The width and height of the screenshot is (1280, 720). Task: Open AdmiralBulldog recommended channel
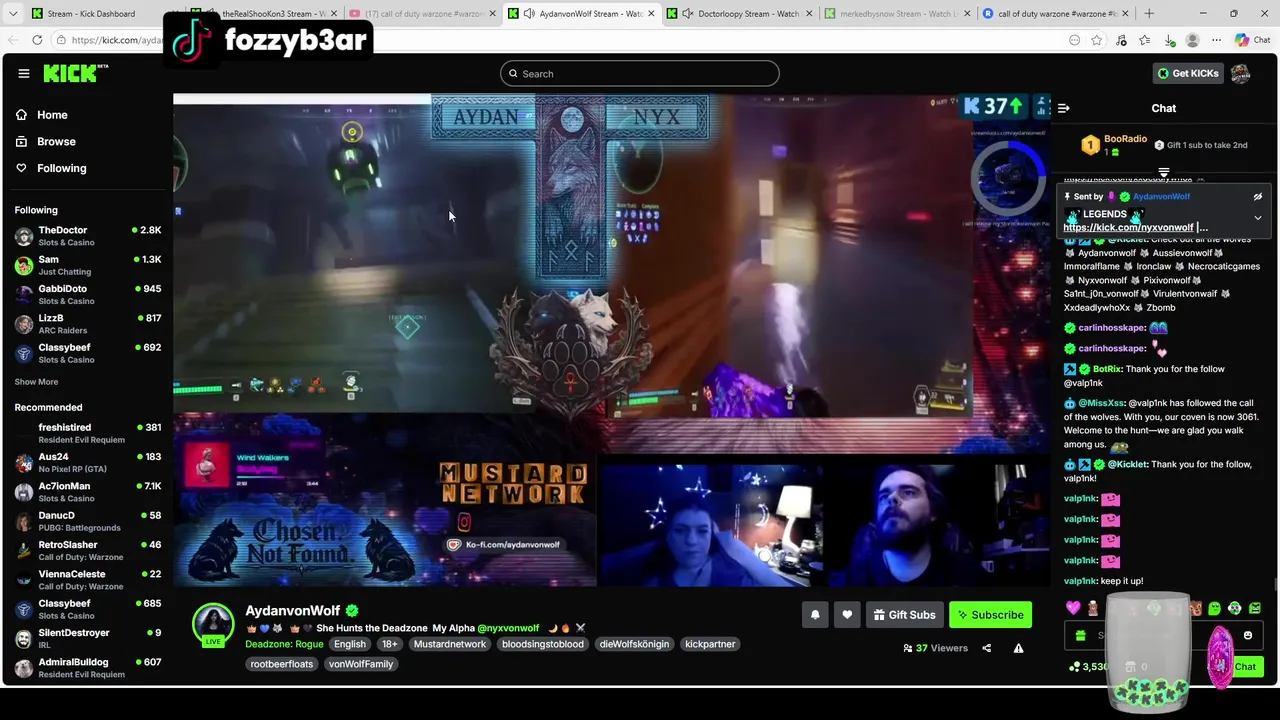click(x=88, y=668)
